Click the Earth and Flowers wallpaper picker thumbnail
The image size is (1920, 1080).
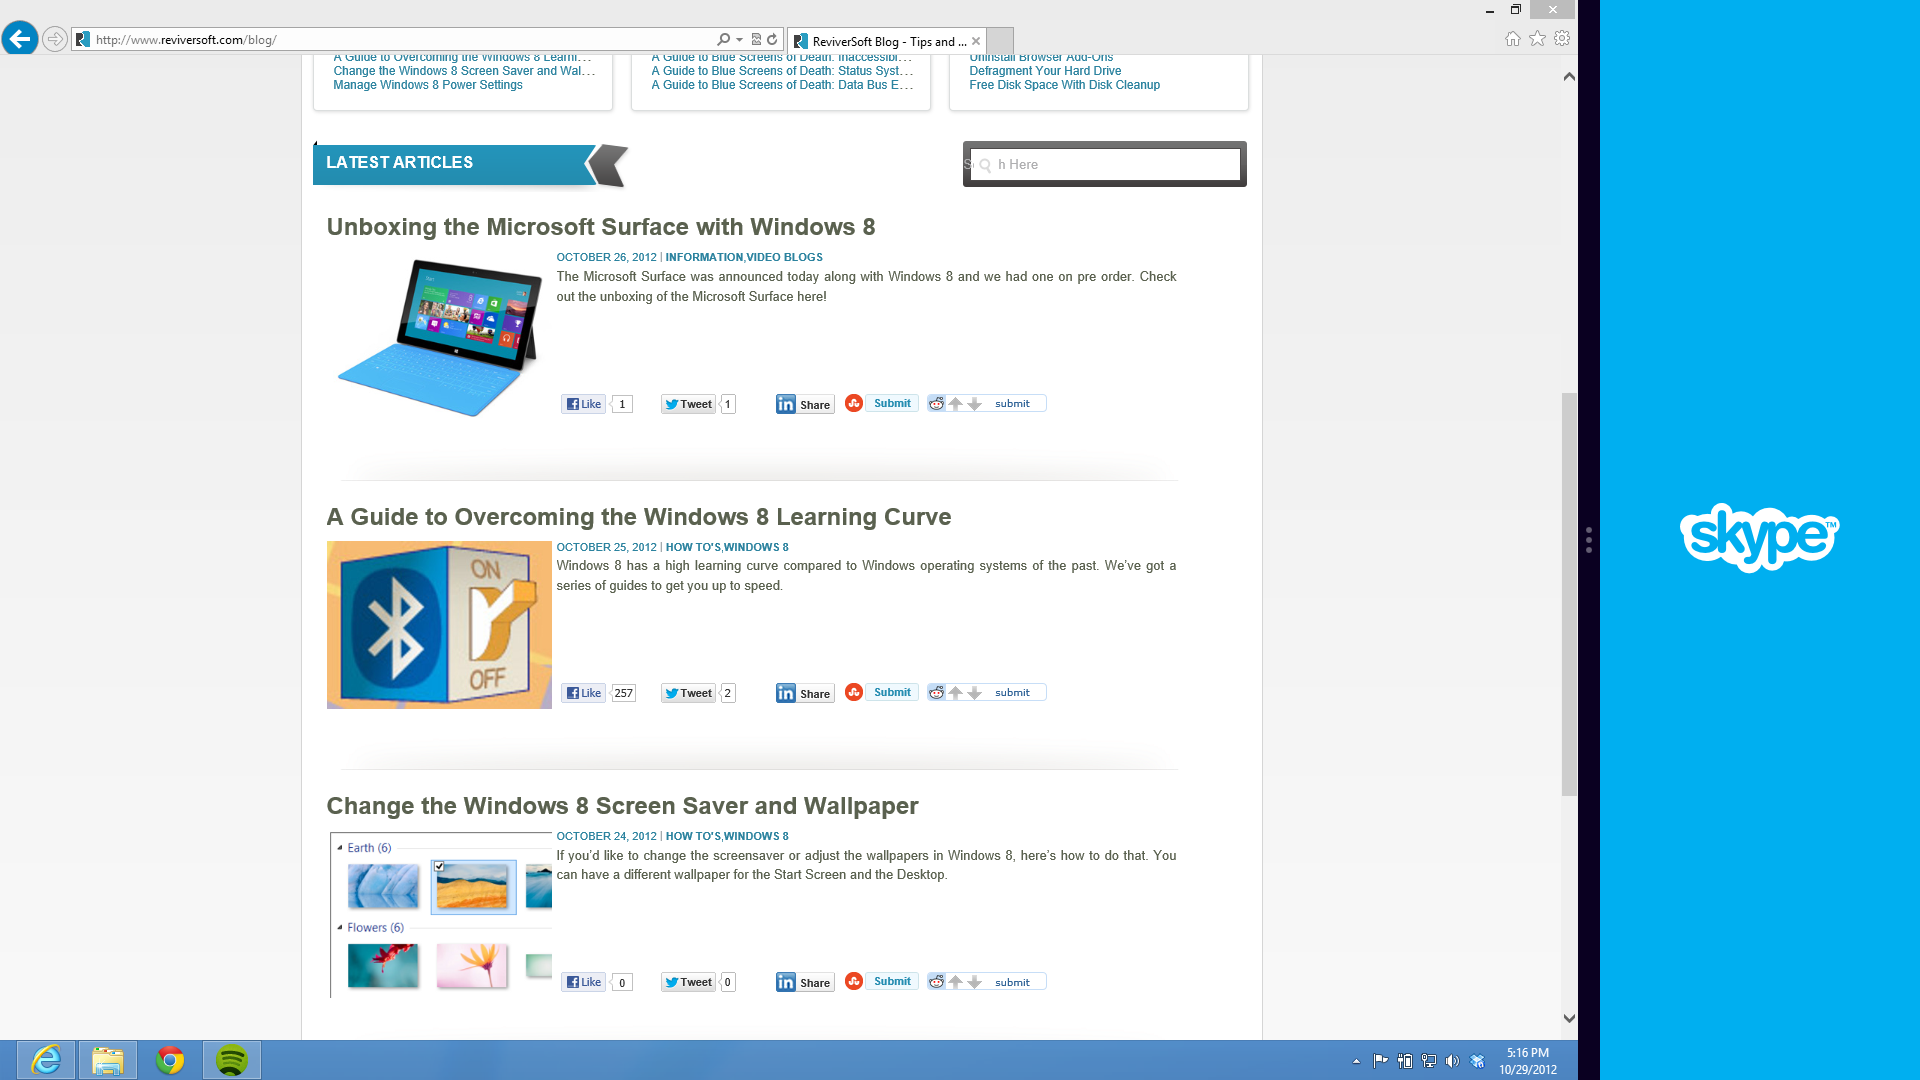(440, 915)
